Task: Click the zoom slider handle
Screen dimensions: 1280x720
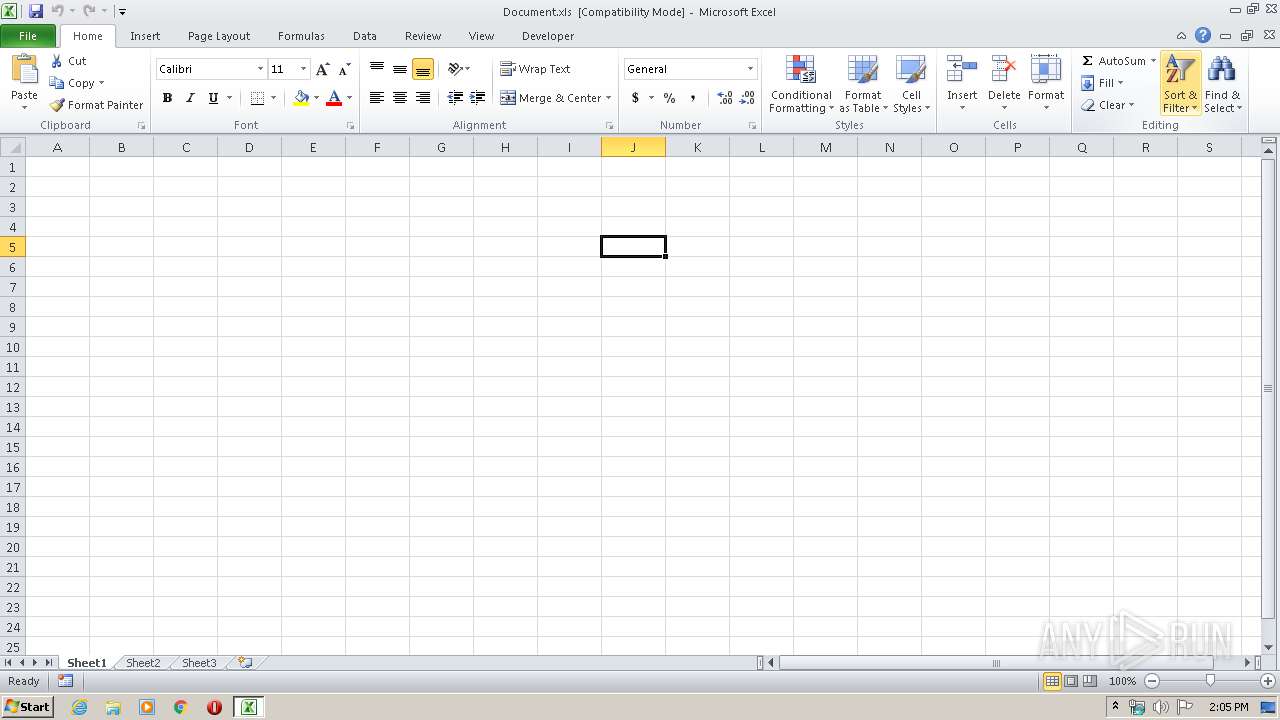Action: click(x=1210, y=681)
